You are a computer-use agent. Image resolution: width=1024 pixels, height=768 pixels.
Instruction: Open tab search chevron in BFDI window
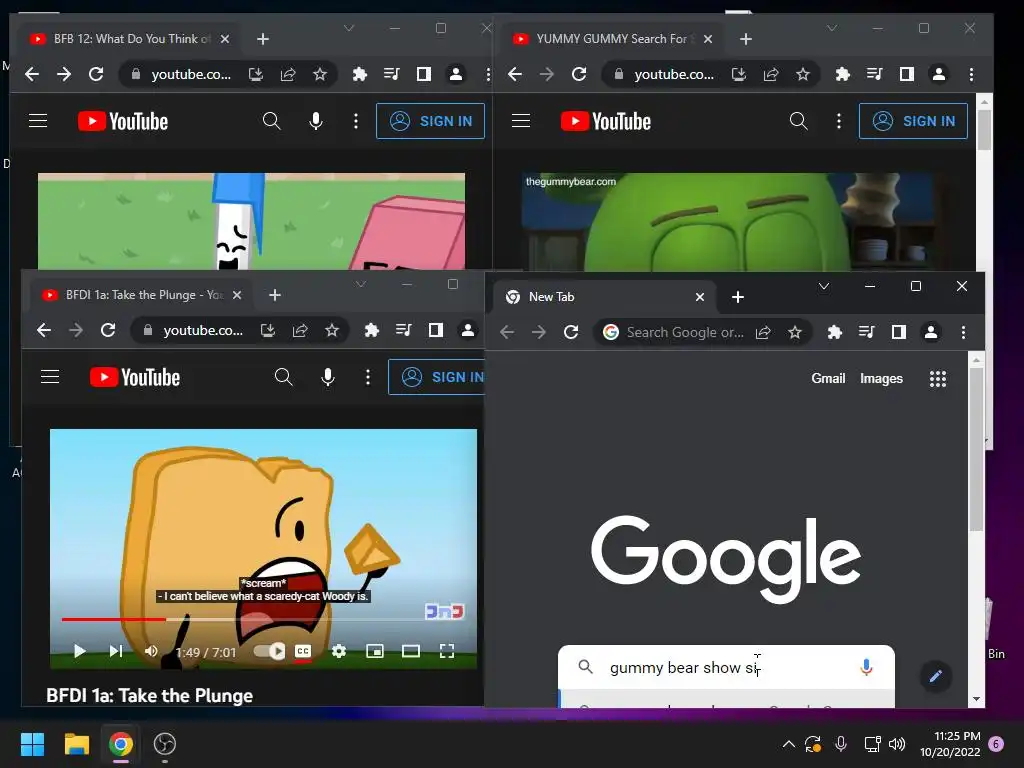point(360,284)
